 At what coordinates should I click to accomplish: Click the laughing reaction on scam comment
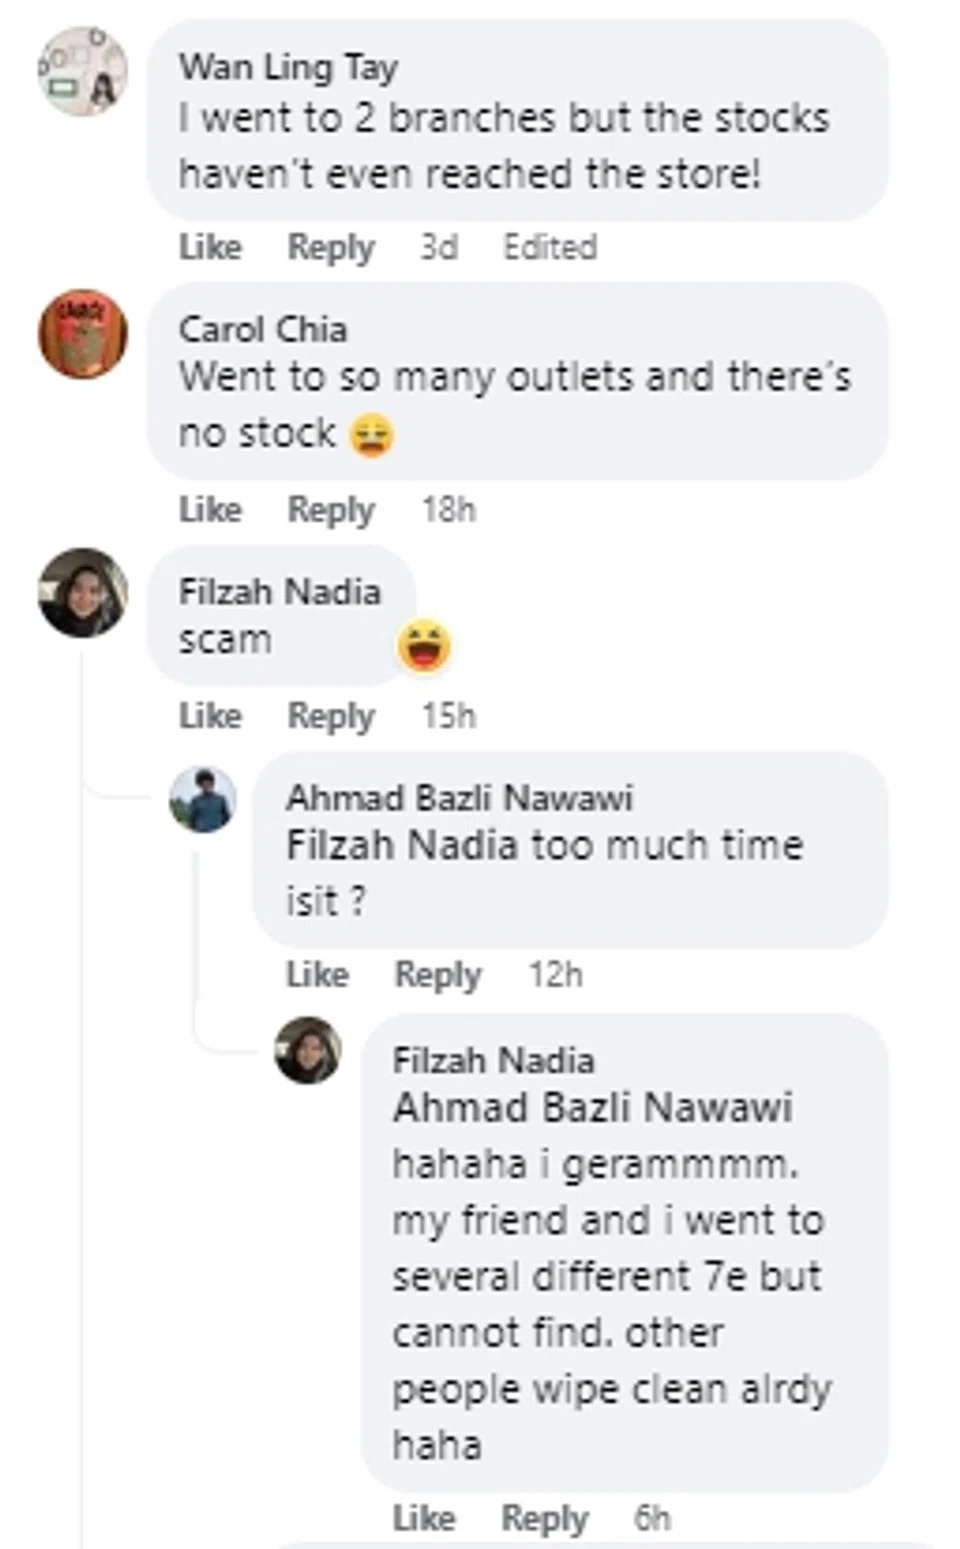click(x=424, y=645)
